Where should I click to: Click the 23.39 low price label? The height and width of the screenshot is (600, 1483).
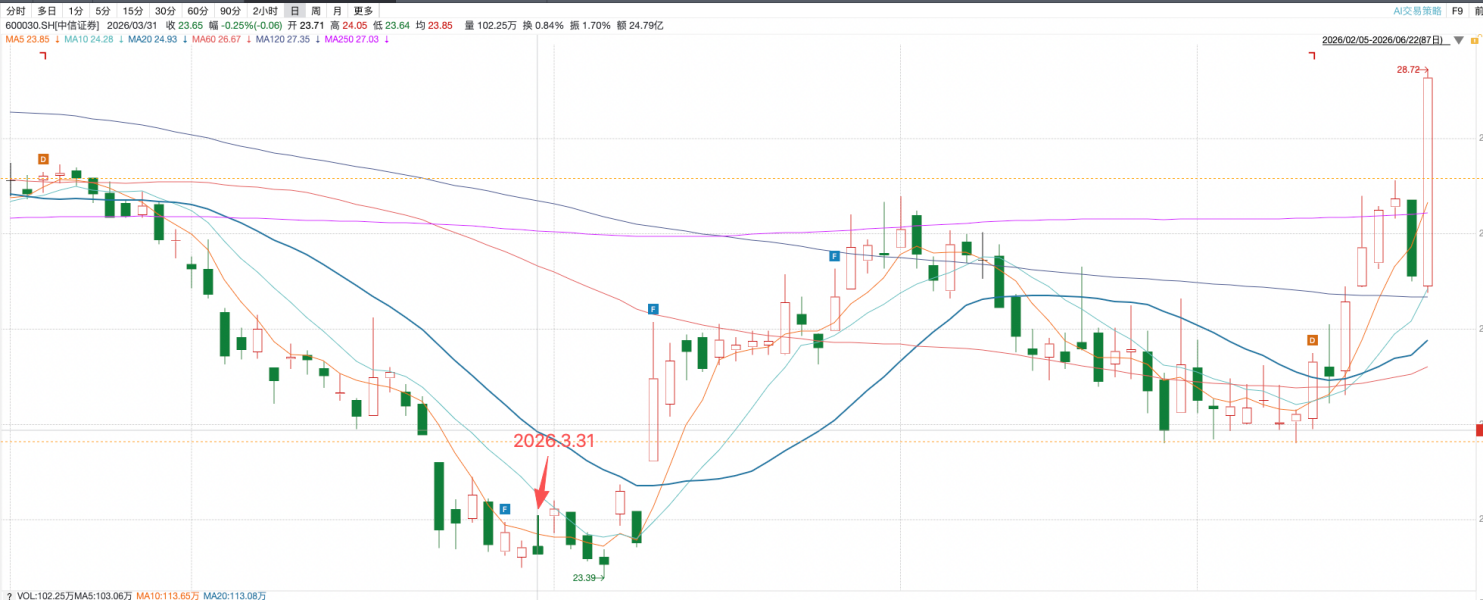584,578
